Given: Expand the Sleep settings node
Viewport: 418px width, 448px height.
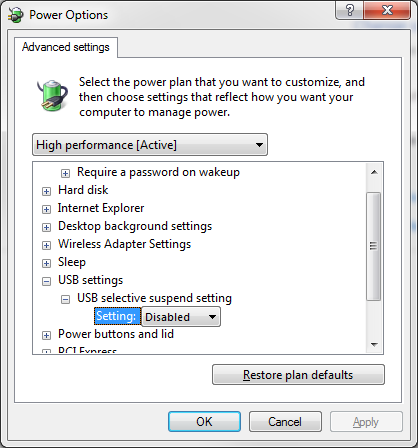Looking at the screenshot, I should coord(46,263).
